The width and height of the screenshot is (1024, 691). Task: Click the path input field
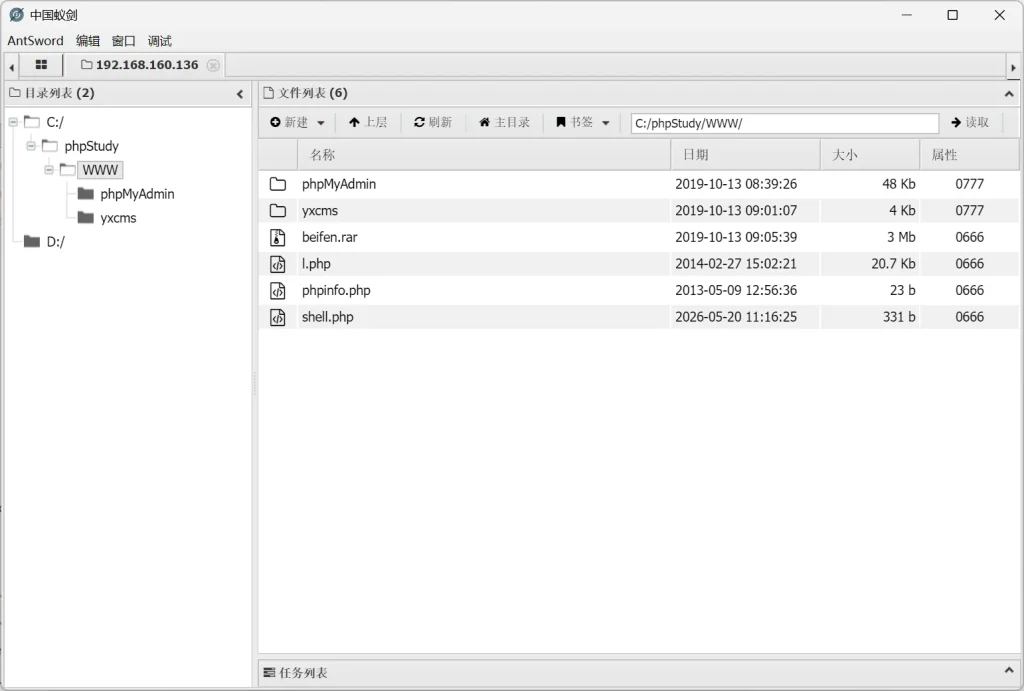[x=784, y=123]
